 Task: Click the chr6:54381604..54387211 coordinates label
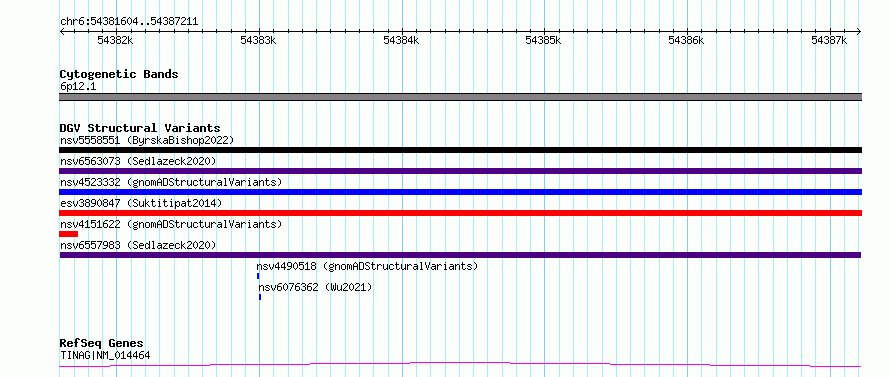click(x=129, y=21)
